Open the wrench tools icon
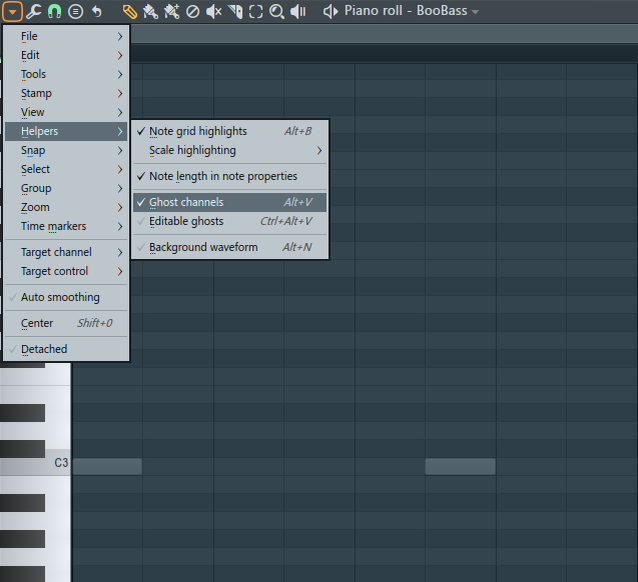This screenshot has height=582, width=638. point(33,11)
